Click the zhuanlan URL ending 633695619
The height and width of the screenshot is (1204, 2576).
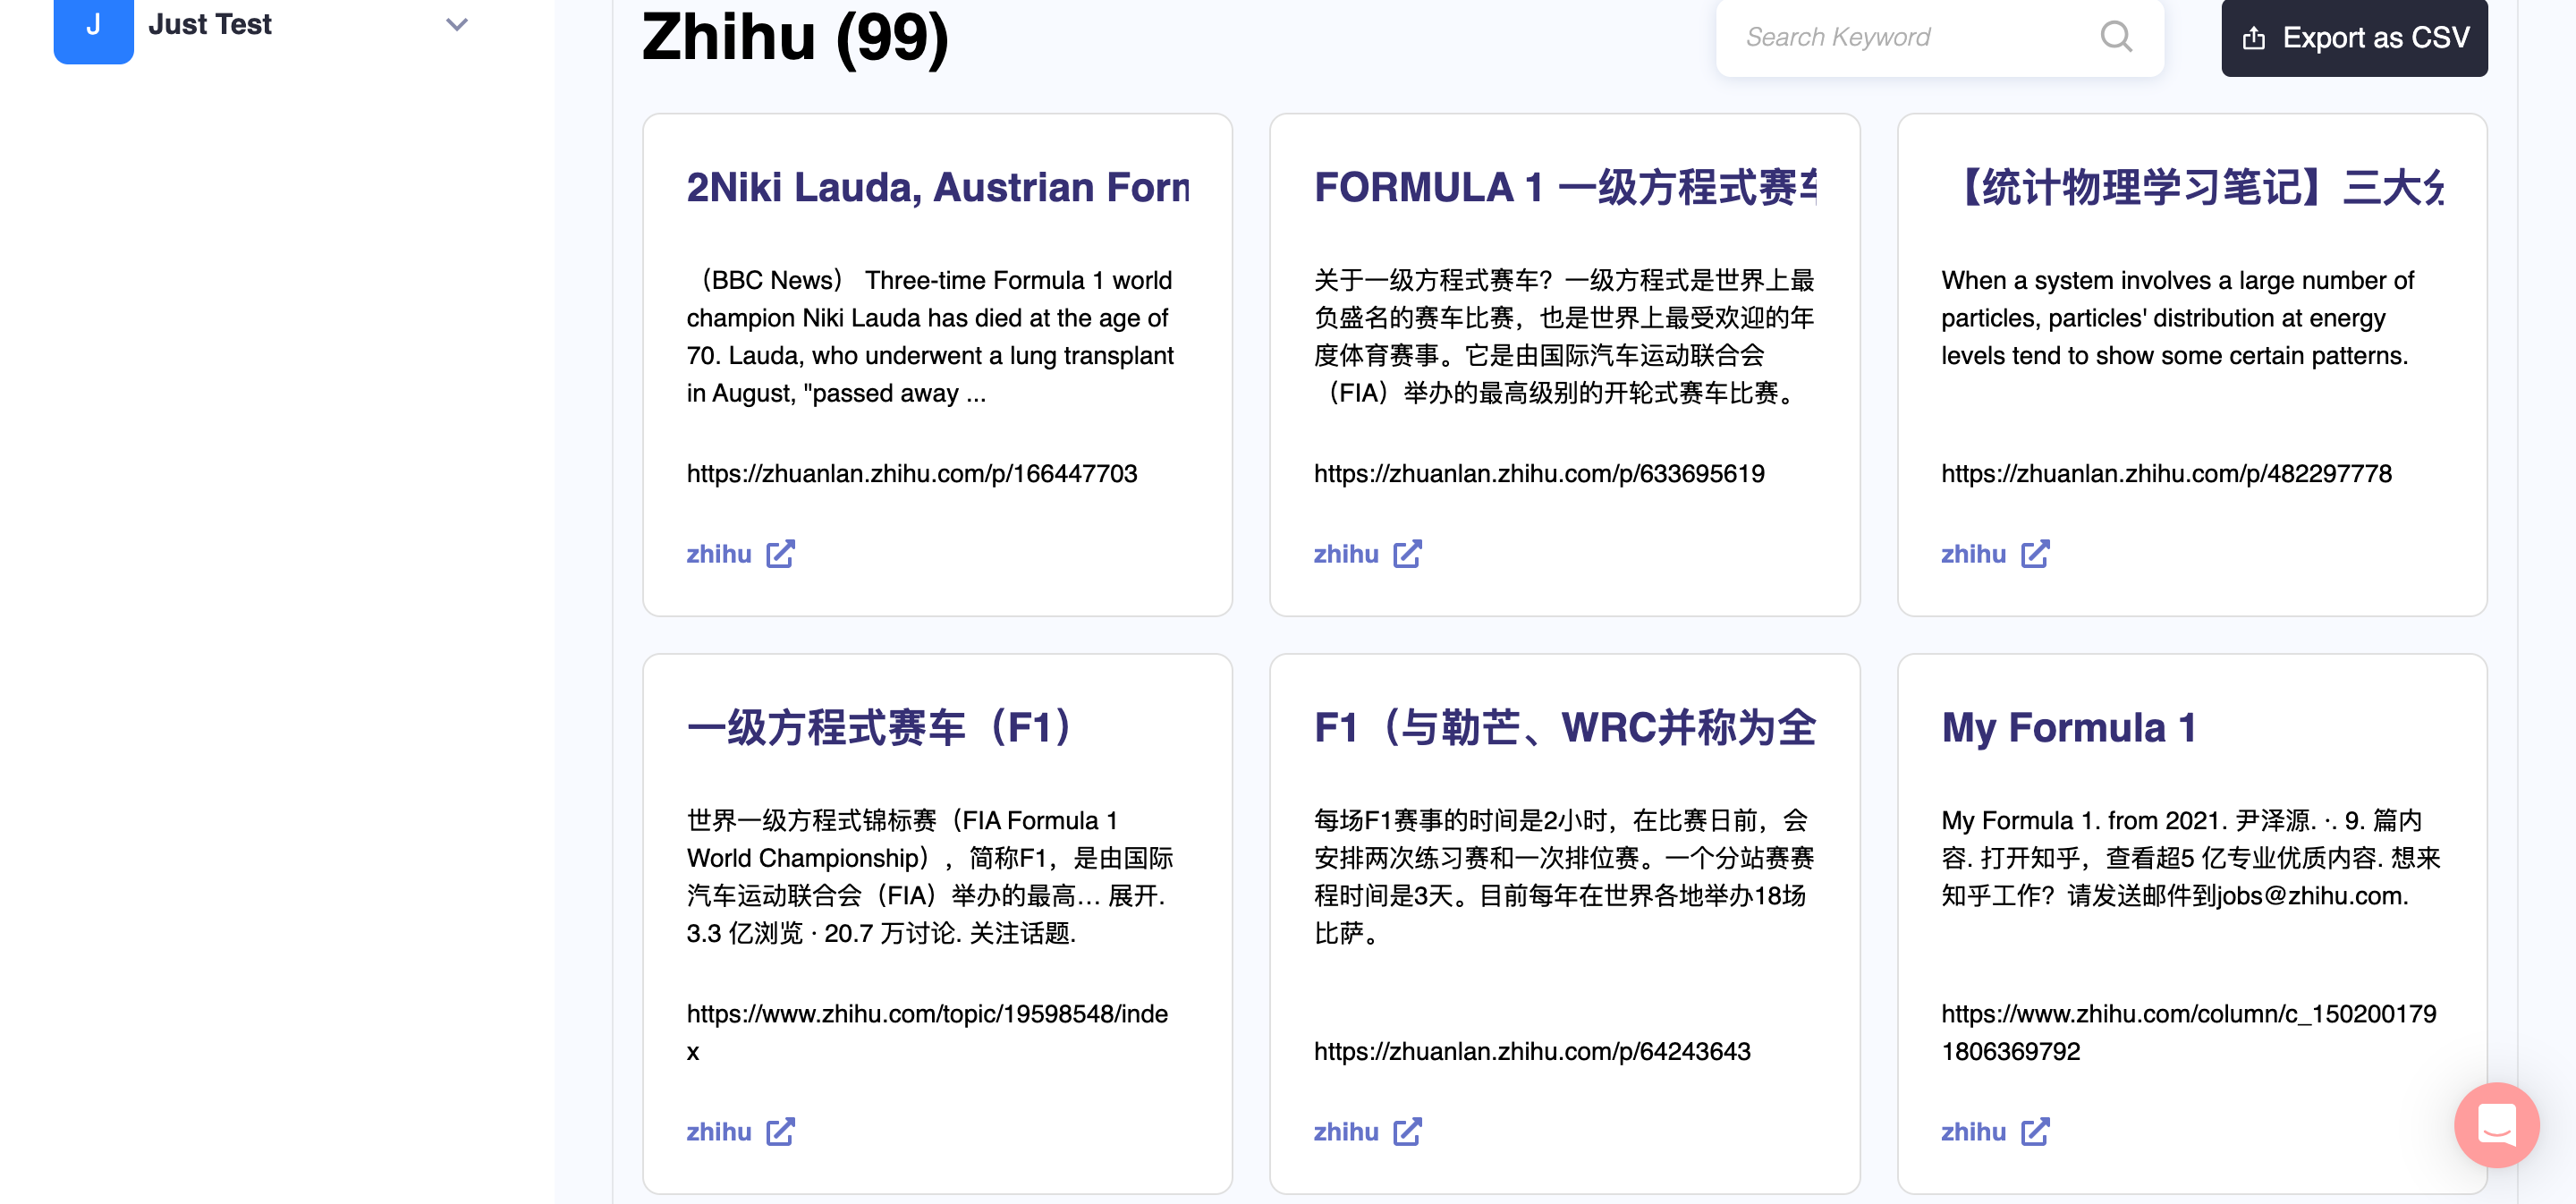1538,473
